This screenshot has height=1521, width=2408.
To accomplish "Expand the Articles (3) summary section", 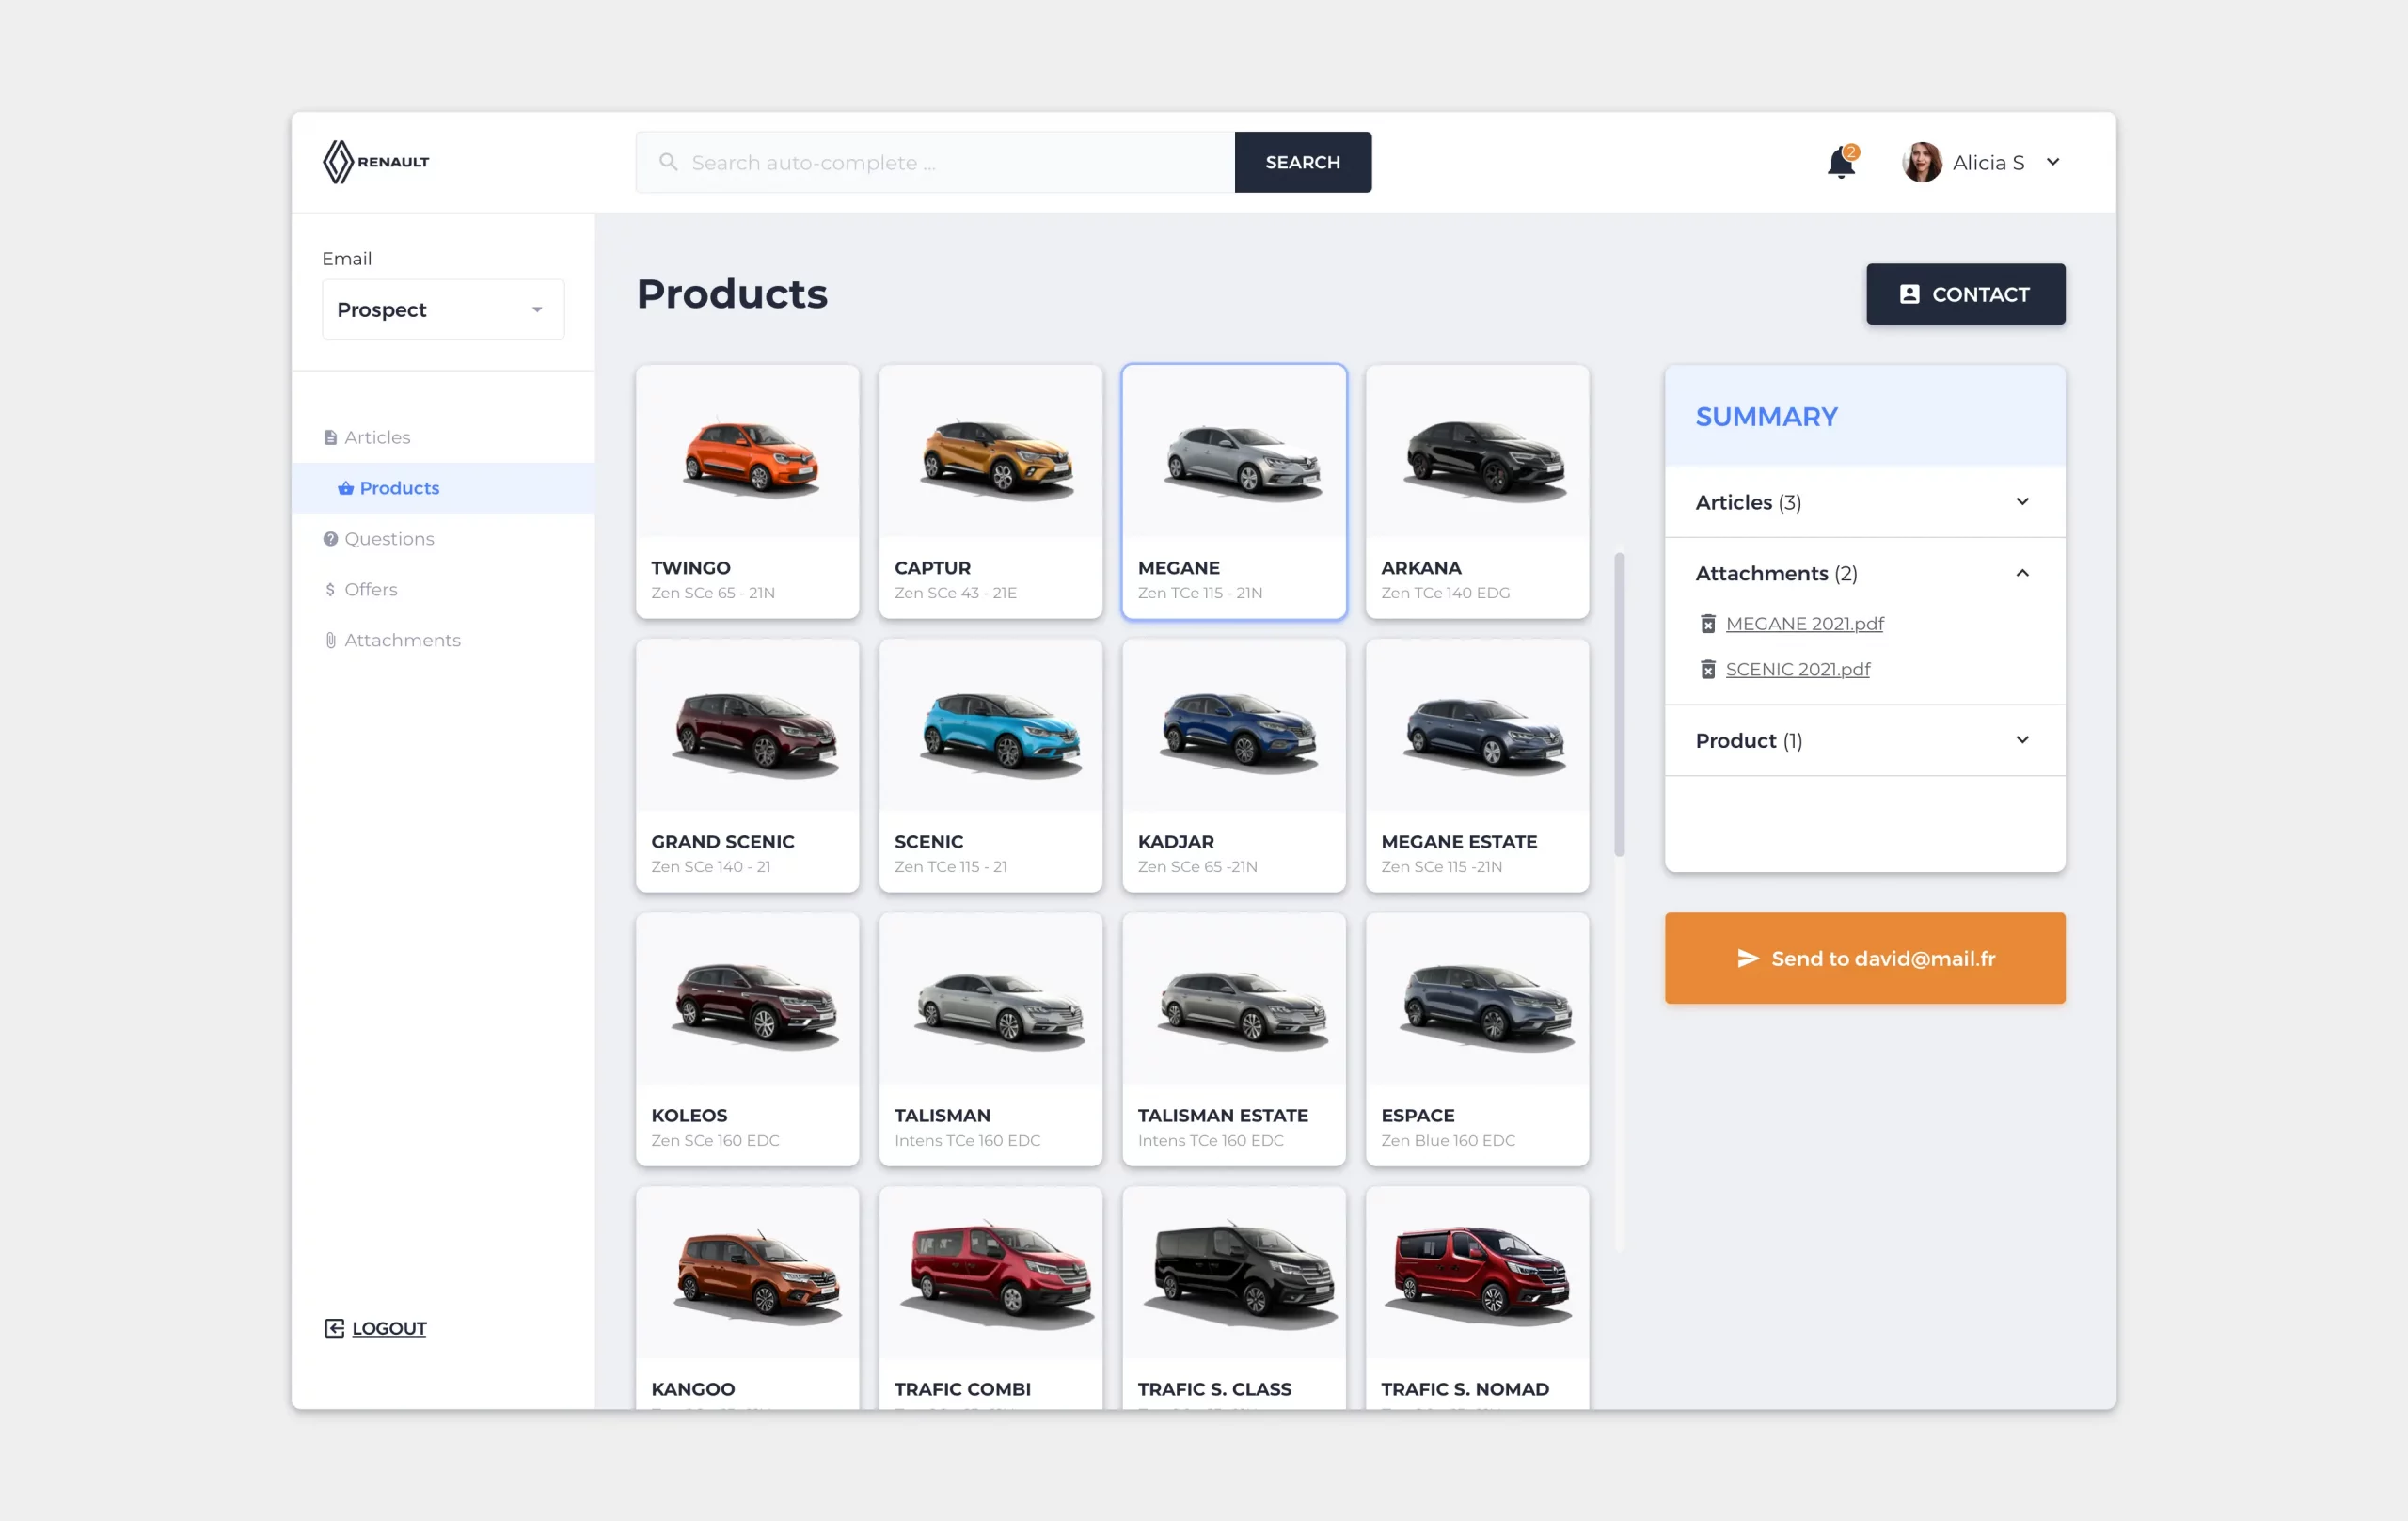I will tap(2021, 502).
